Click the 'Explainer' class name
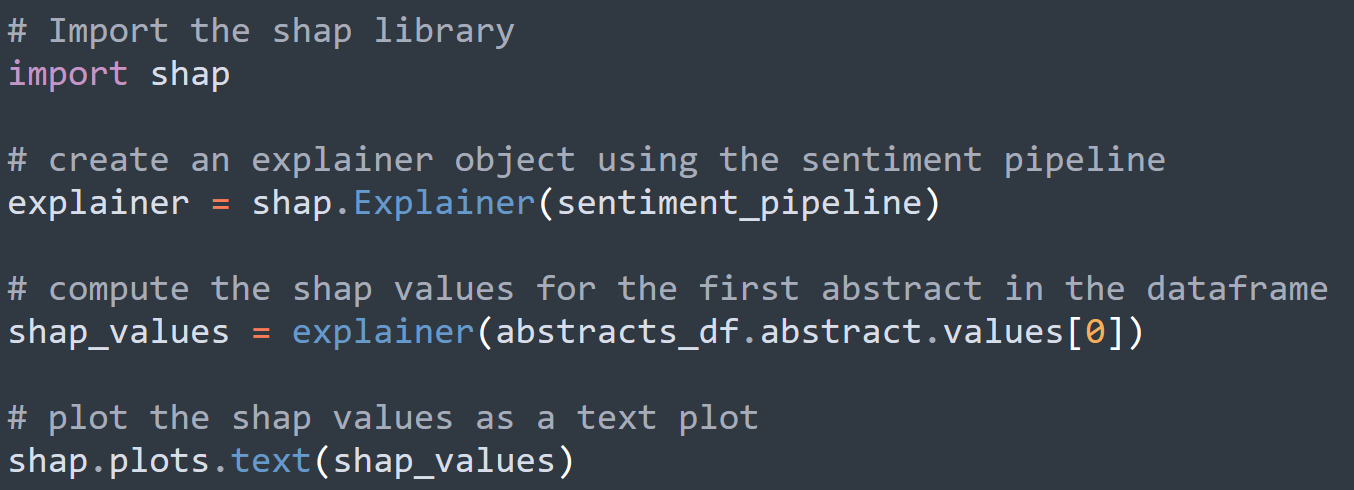 (x=444, y=204)
